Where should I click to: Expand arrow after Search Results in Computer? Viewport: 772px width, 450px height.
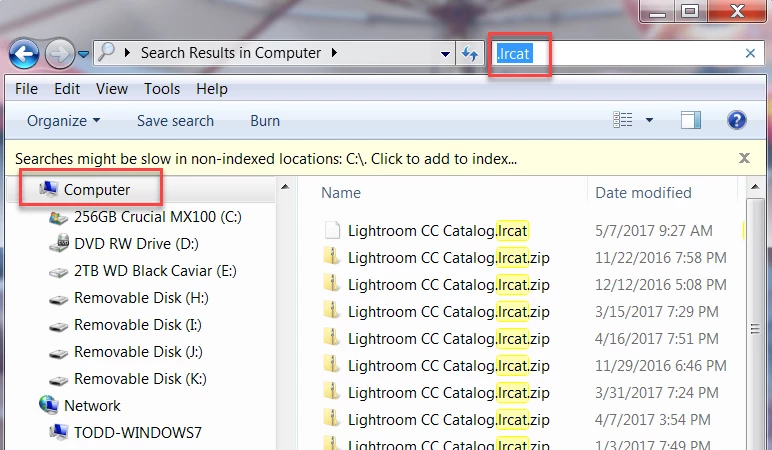[335, 52]
